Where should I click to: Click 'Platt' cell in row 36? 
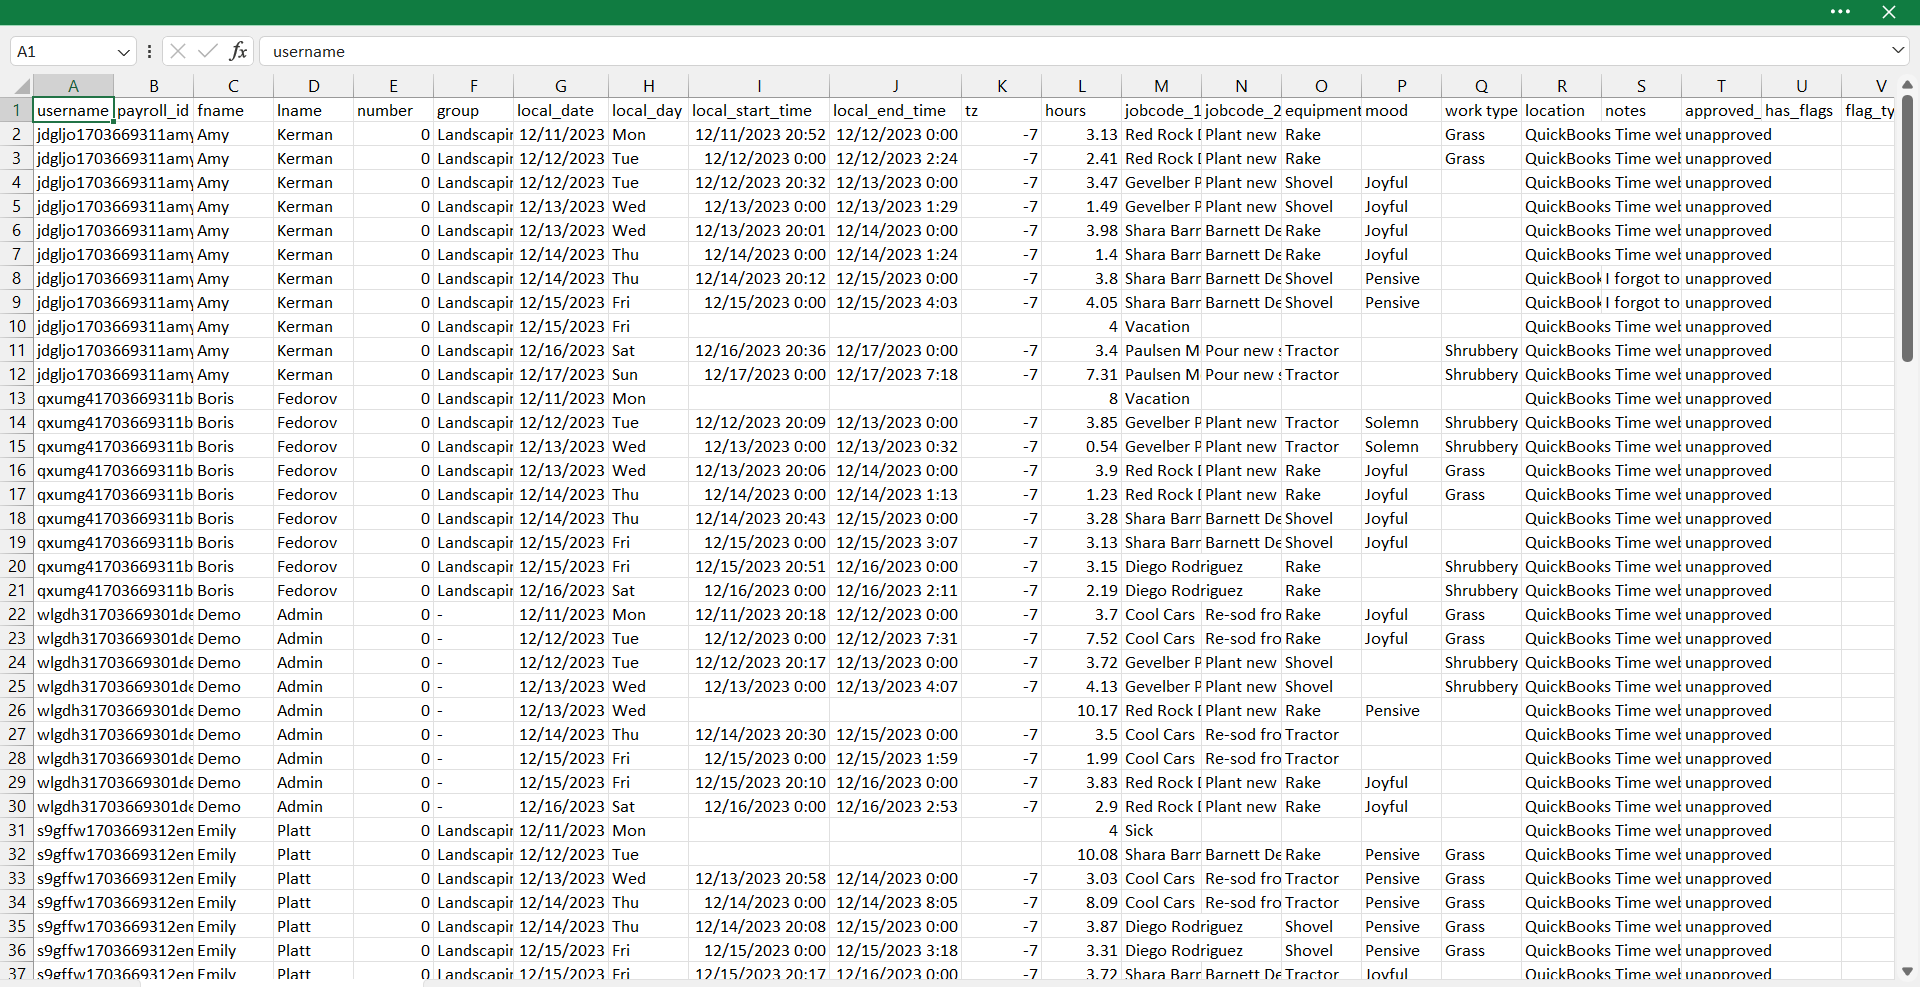tap(313, 950)
